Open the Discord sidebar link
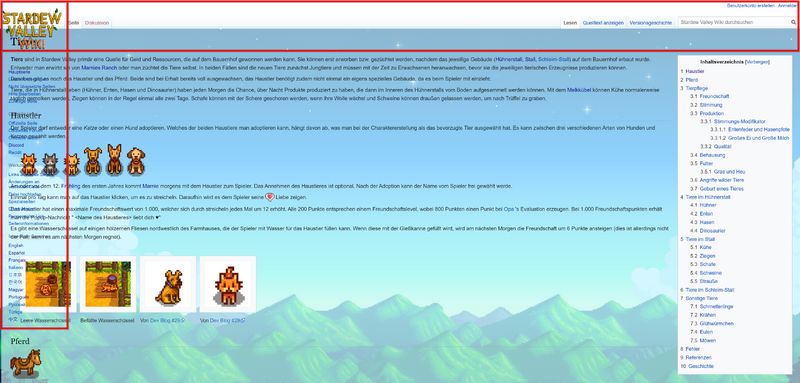This screenshot has width=800, height=383. [16, 145]
